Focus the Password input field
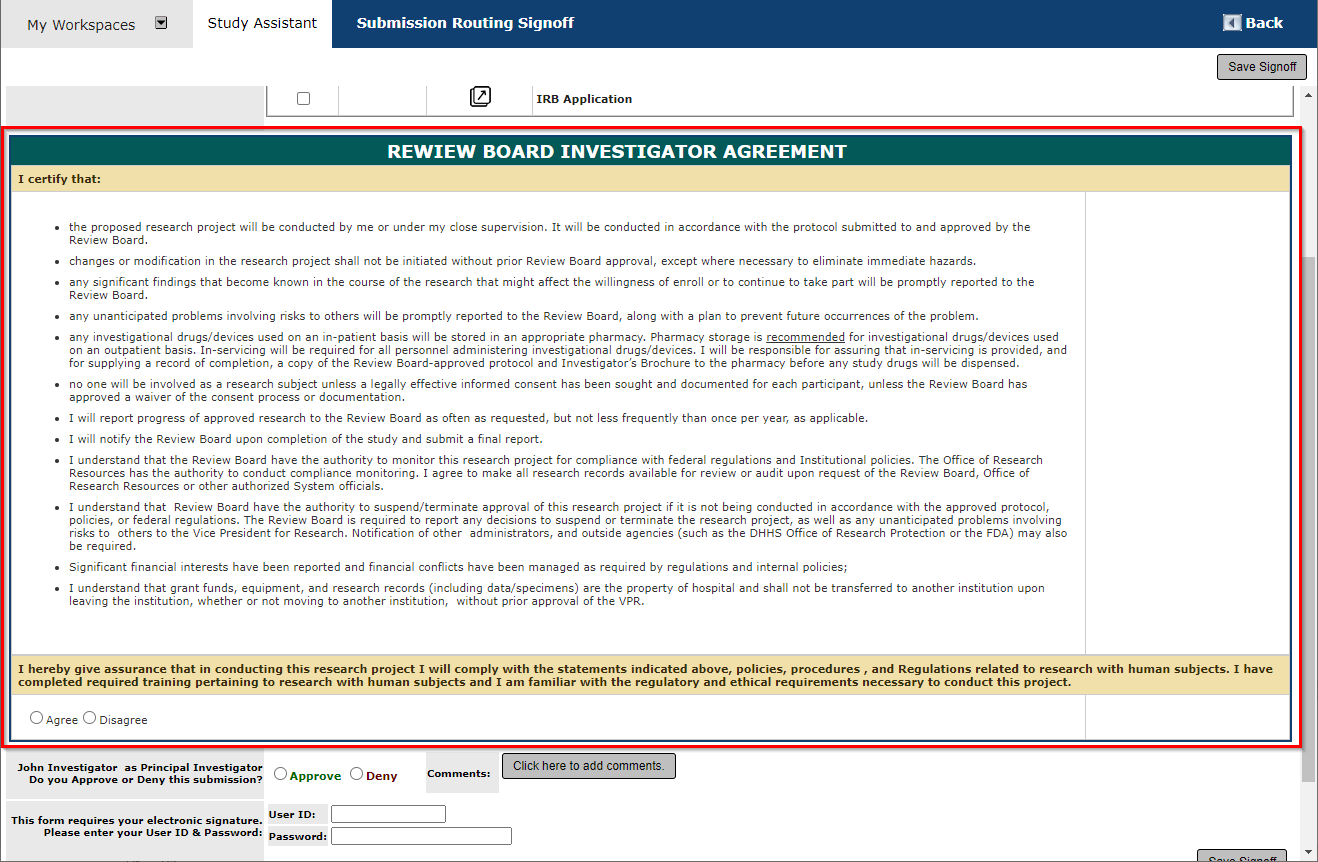Viewport: 1318px width, 862px height. 421,836
